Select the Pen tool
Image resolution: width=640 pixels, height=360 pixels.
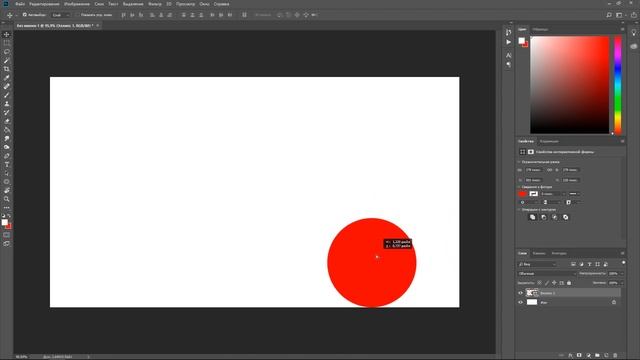[x=7, y=156]
